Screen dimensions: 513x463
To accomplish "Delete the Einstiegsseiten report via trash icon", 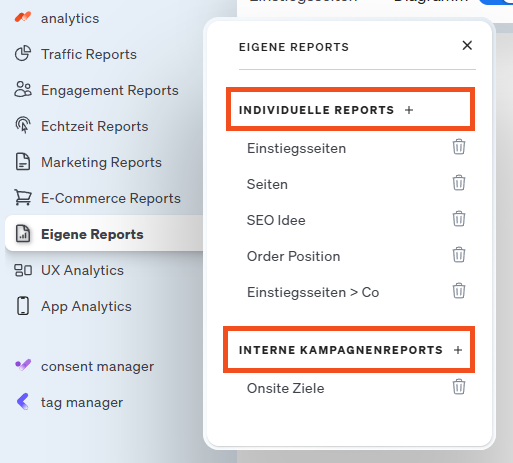I will tap(459, 147).
